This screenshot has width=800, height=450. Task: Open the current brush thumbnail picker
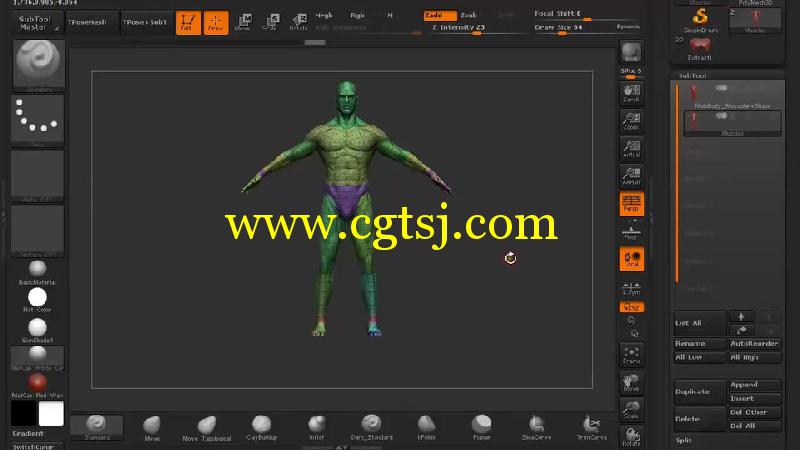pos(38,65)
